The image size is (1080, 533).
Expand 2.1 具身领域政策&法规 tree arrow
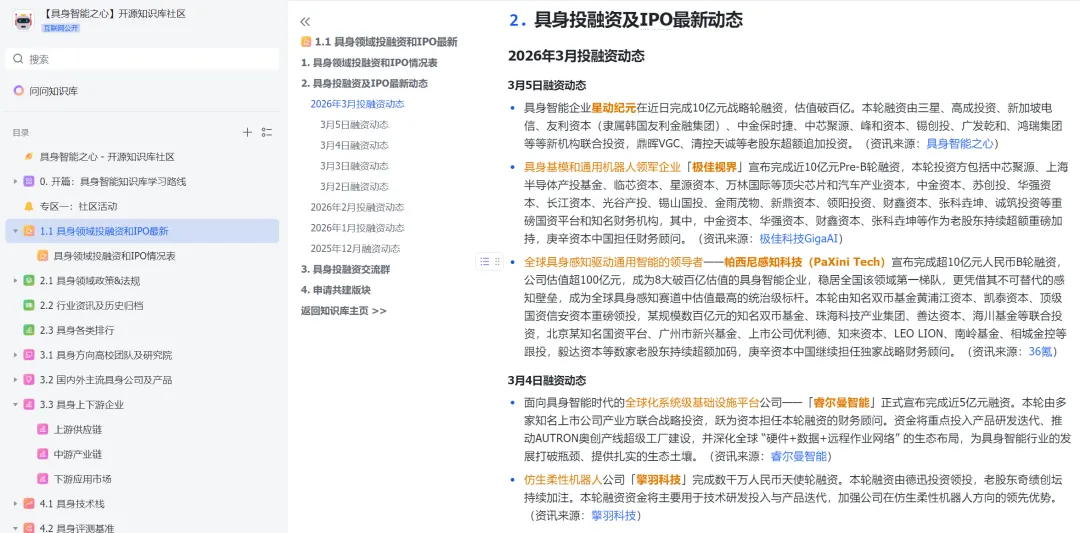(15, 281)
